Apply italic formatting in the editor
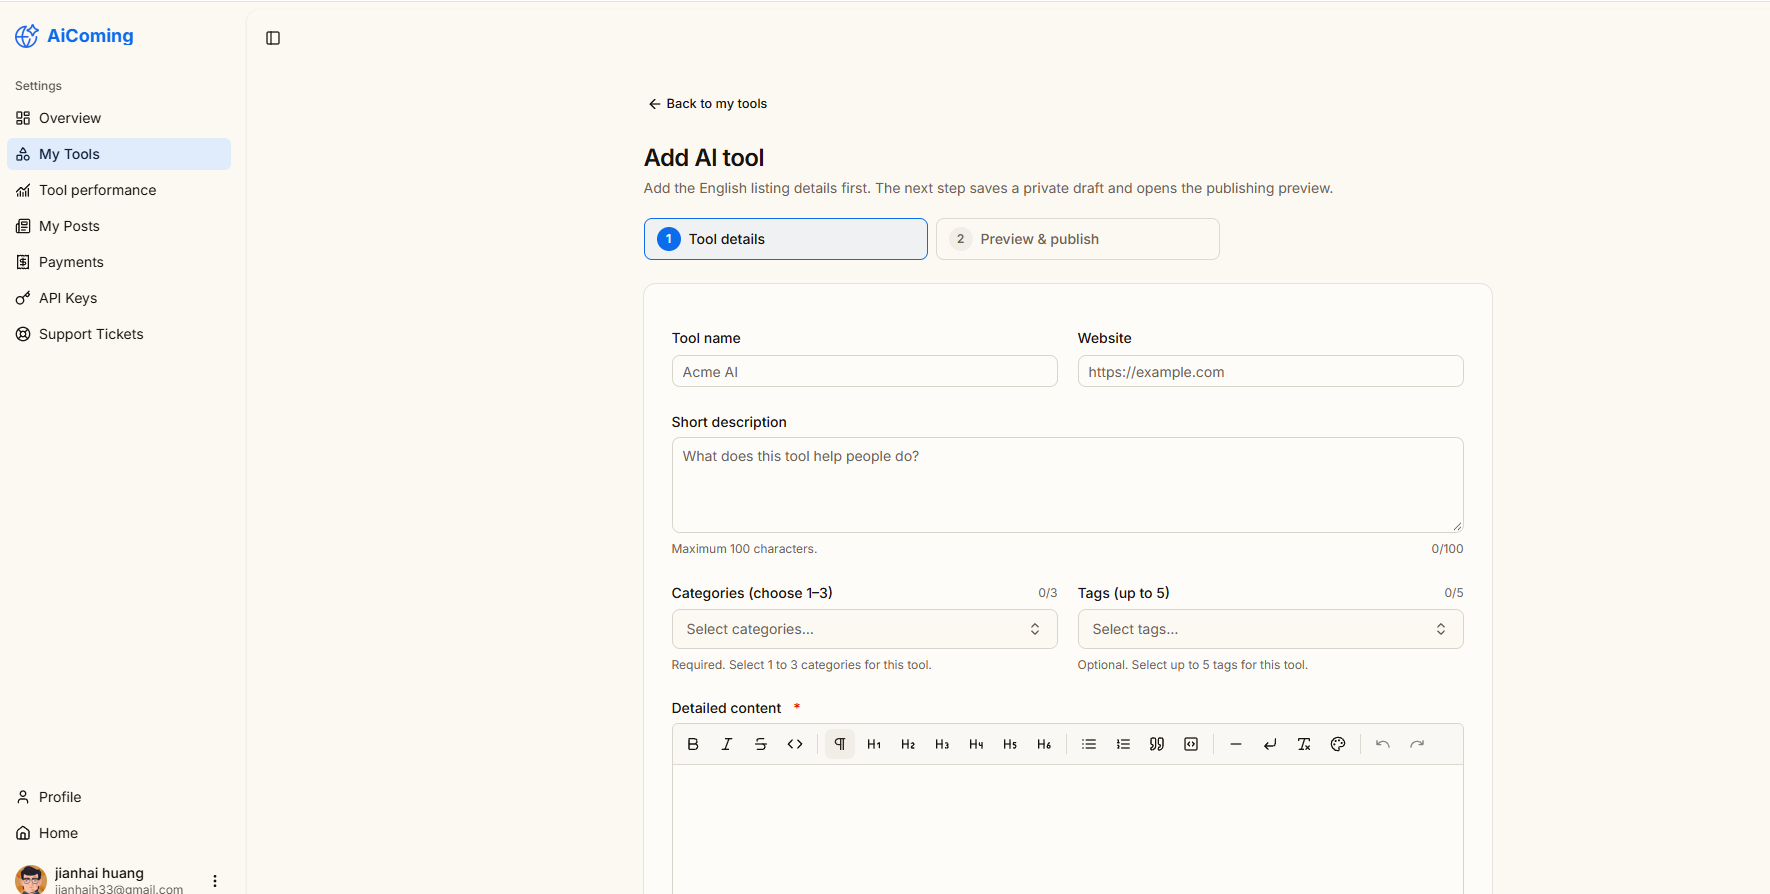1770x894 pixels. (x=727, y=744)
